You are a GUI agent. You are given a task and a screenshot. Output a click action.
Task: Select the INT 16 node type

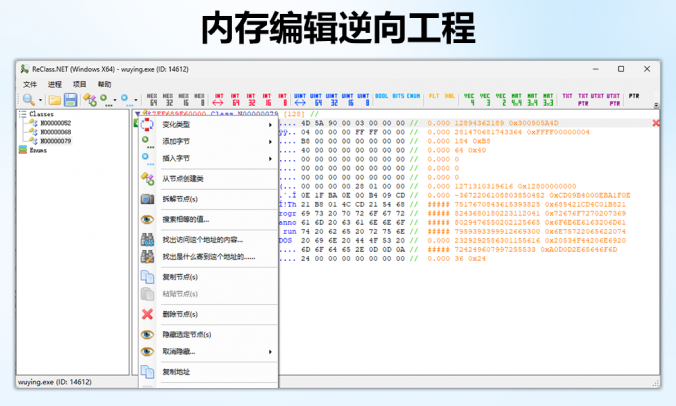click(267, 100)
